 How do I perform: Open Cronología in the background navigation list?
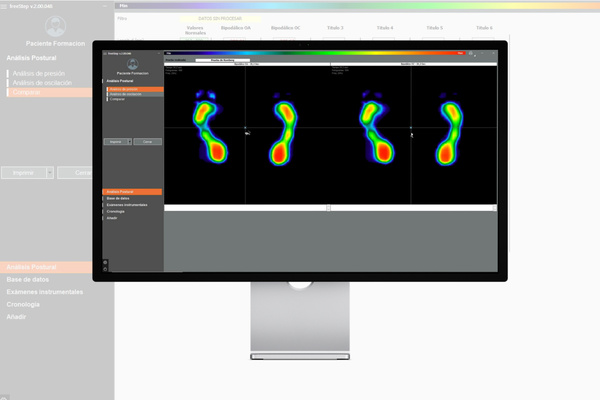[x=23, y=304]
